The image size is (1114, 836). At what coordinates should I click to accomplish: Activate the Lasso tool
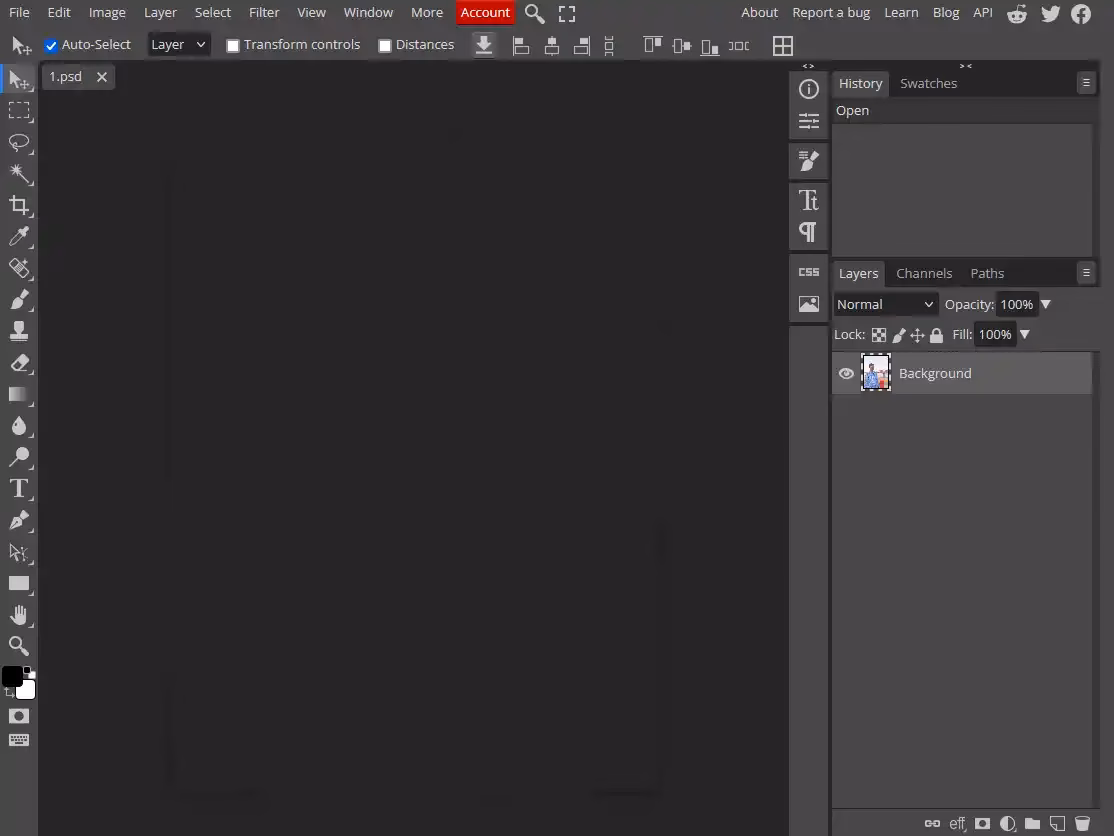coord(20,142)
